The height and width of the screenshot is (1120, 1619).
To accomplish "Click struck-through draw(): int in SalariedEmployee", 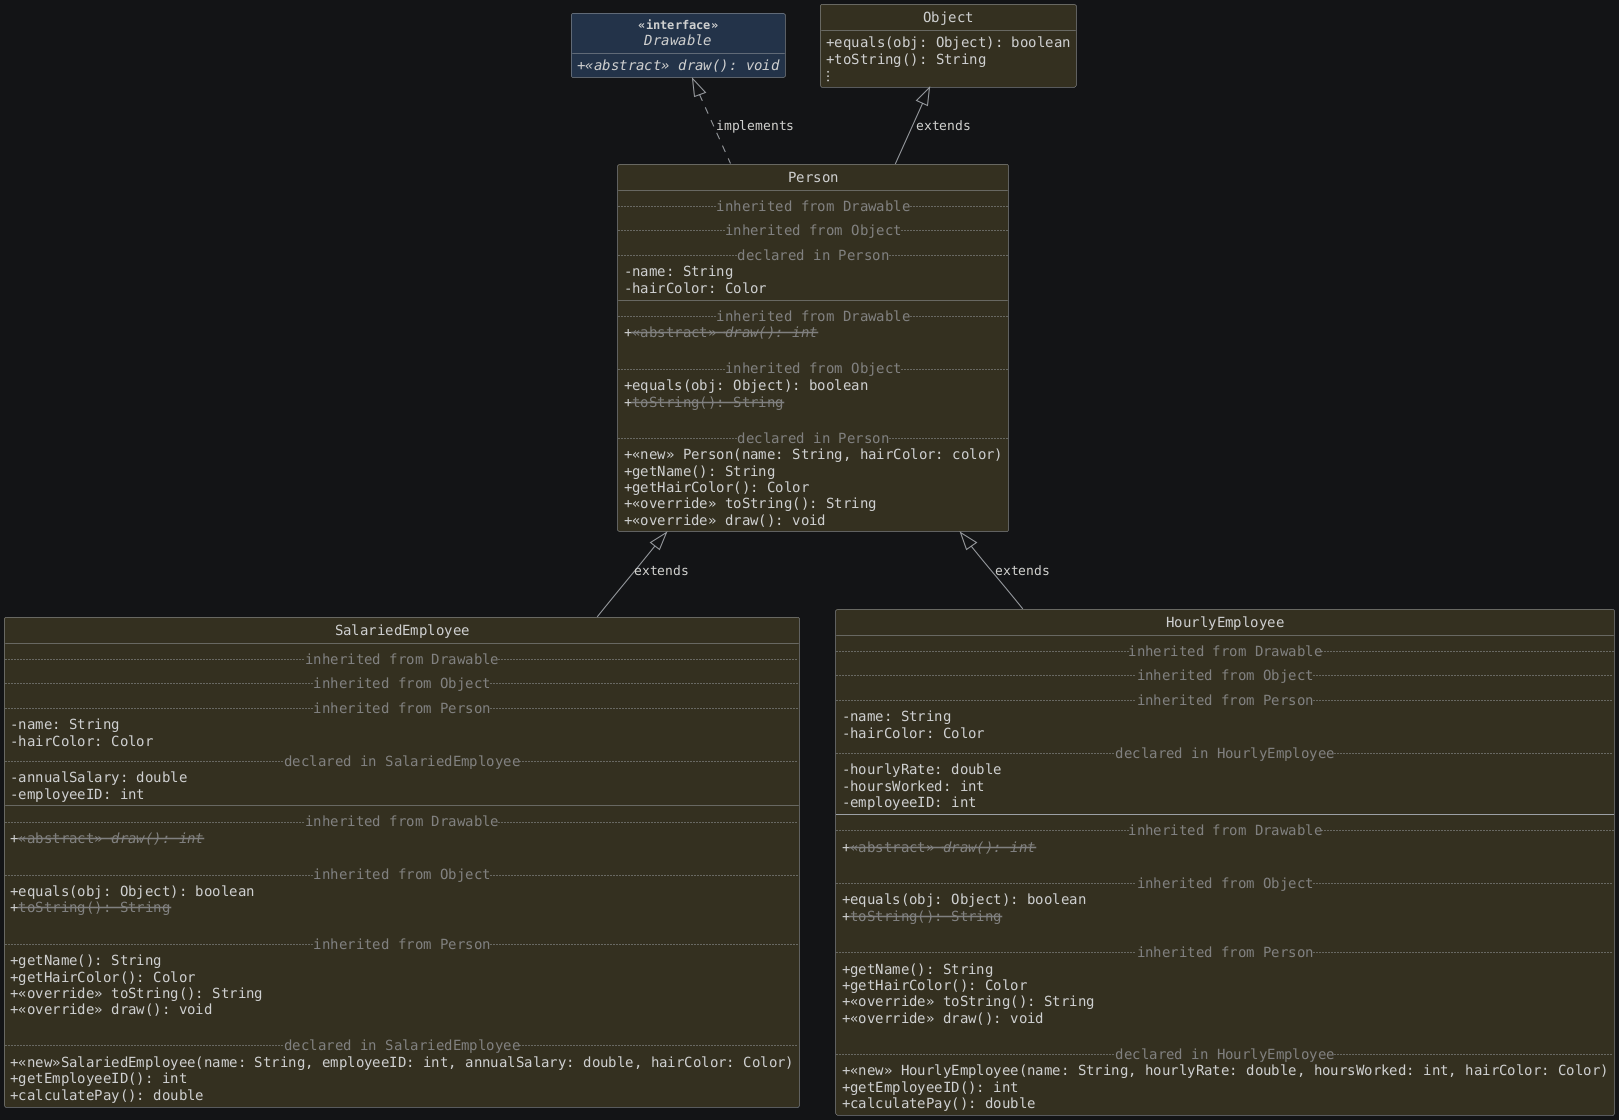I will click(107, 839).
